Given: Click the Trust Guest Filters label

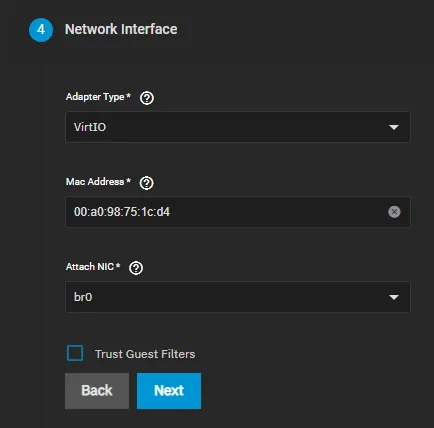Looking at the screenshot, I should [145, 354].
